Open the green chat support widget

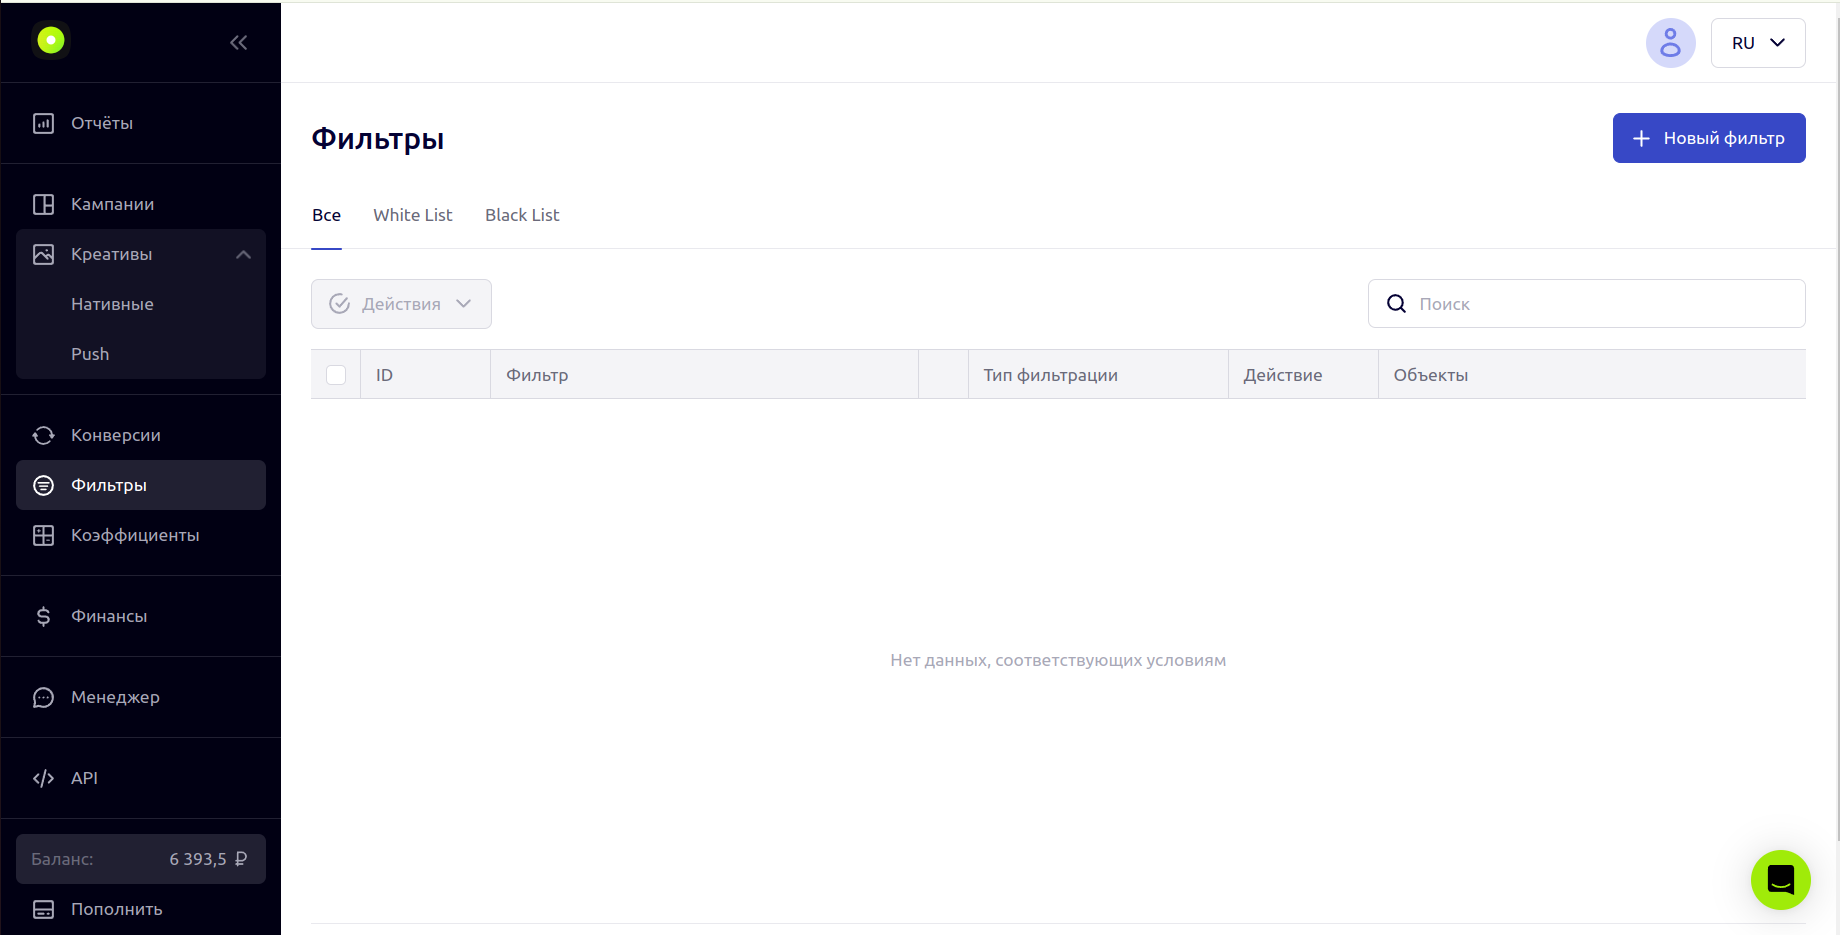tap(1780, 880)
